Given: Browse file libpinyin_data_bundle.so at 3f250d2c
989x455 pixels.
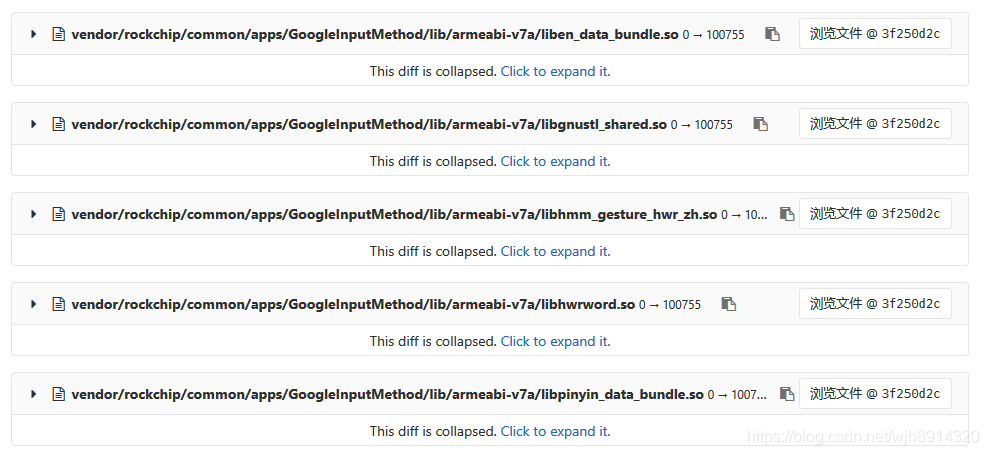Looking at the screenshot, I should pyautogui.click(x=875, y=394).
